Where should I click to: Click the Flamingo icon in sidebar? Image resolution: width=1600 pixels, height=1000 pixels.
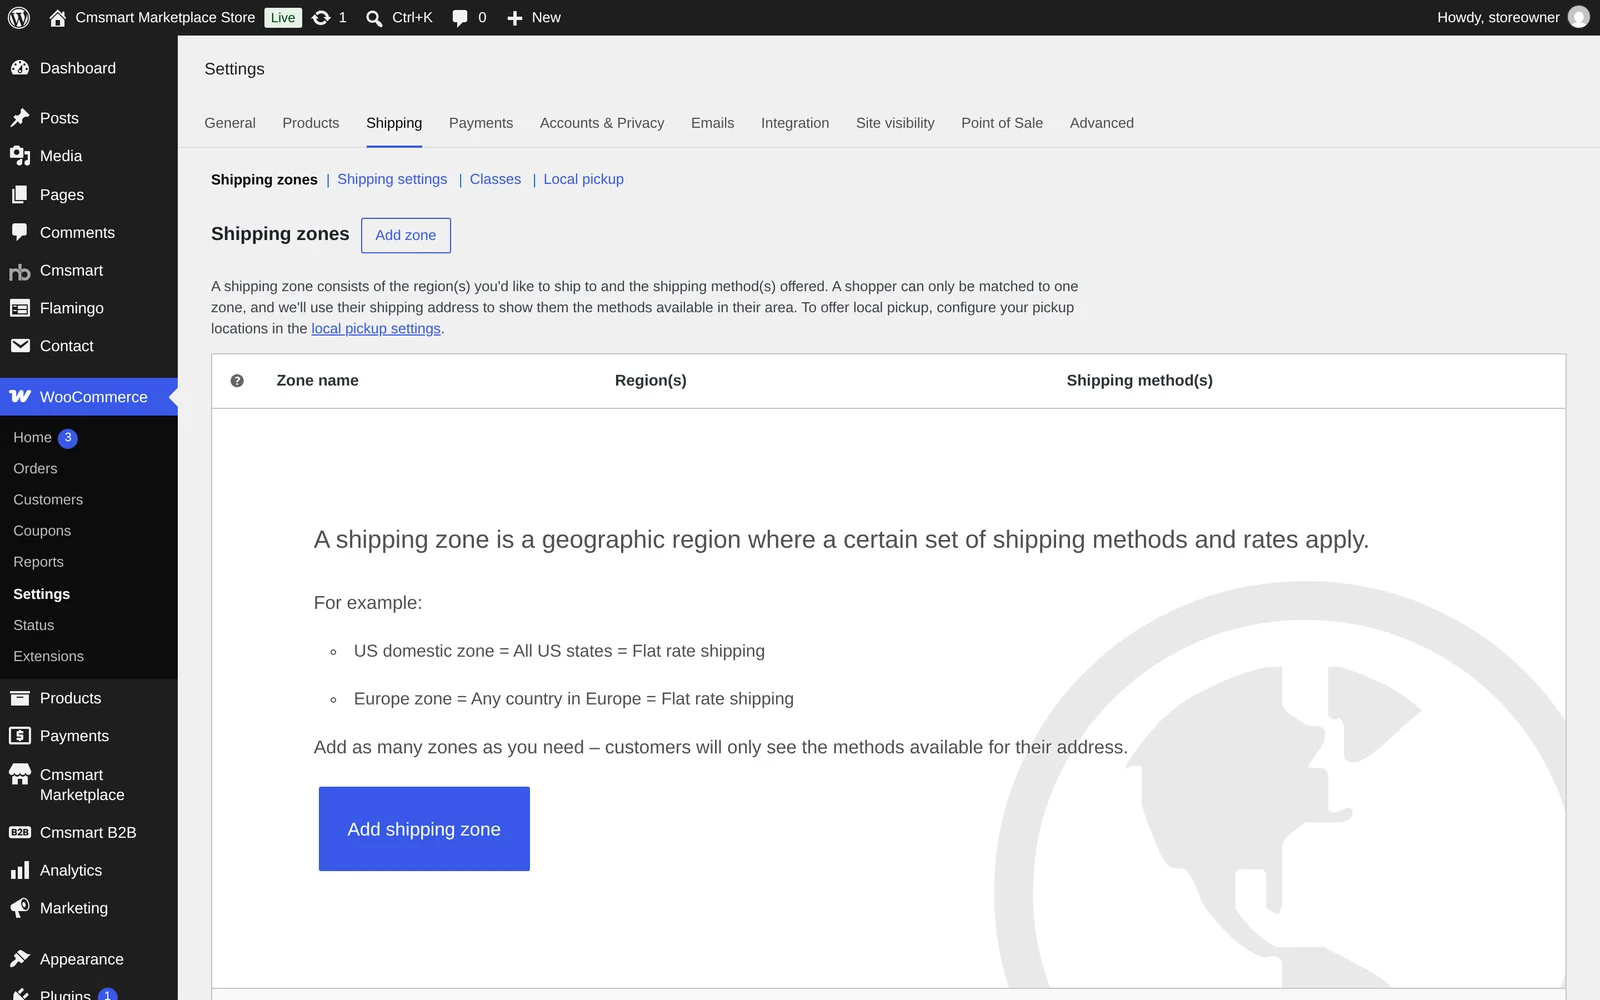pos(20,308)
